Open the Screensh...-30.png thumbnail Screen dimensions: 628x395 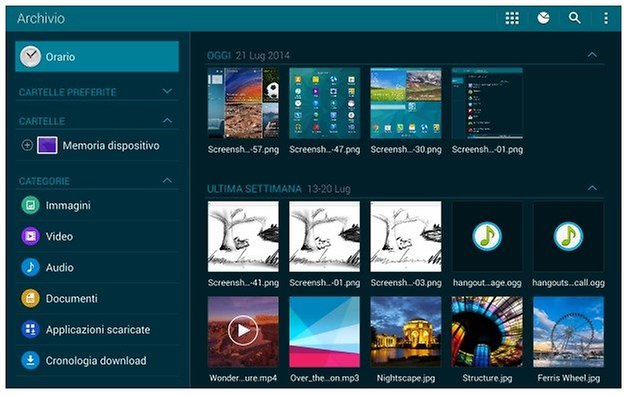pyautogui.click(x=406, y=103)
